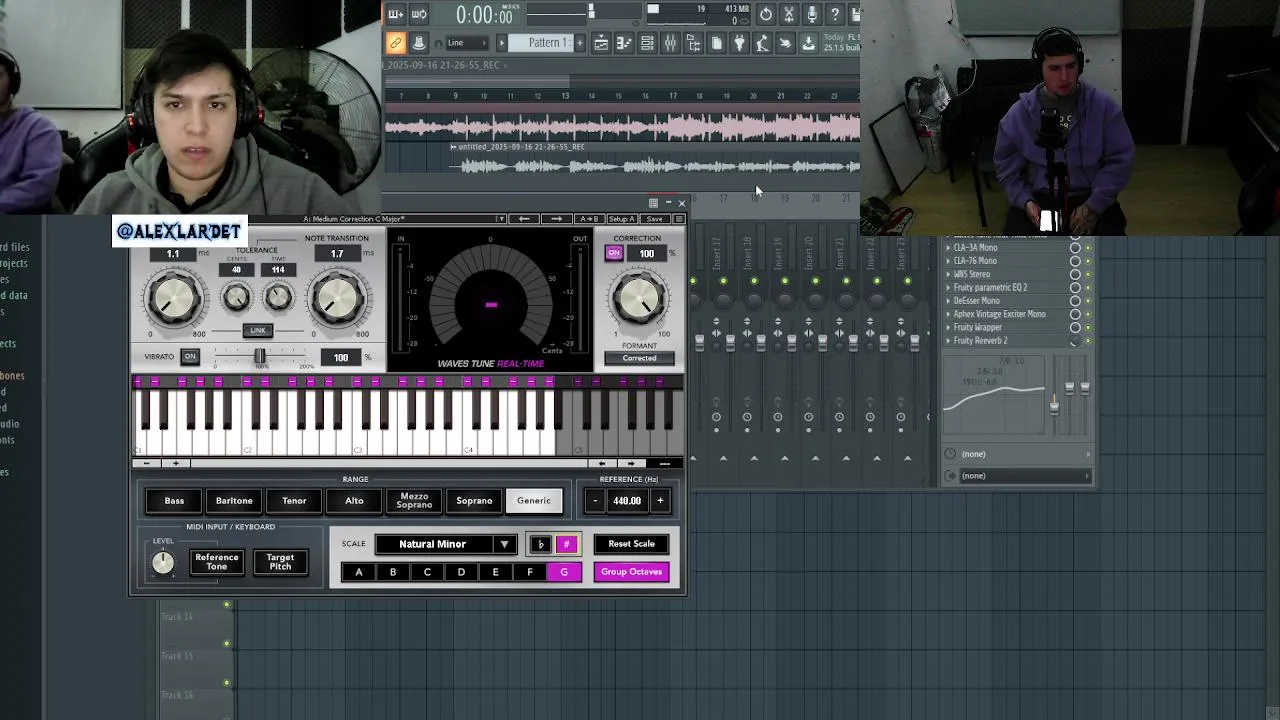
Task: Toggle typing keyboard to piano icon
Action: pyautogui.click(x=395, y=14)
